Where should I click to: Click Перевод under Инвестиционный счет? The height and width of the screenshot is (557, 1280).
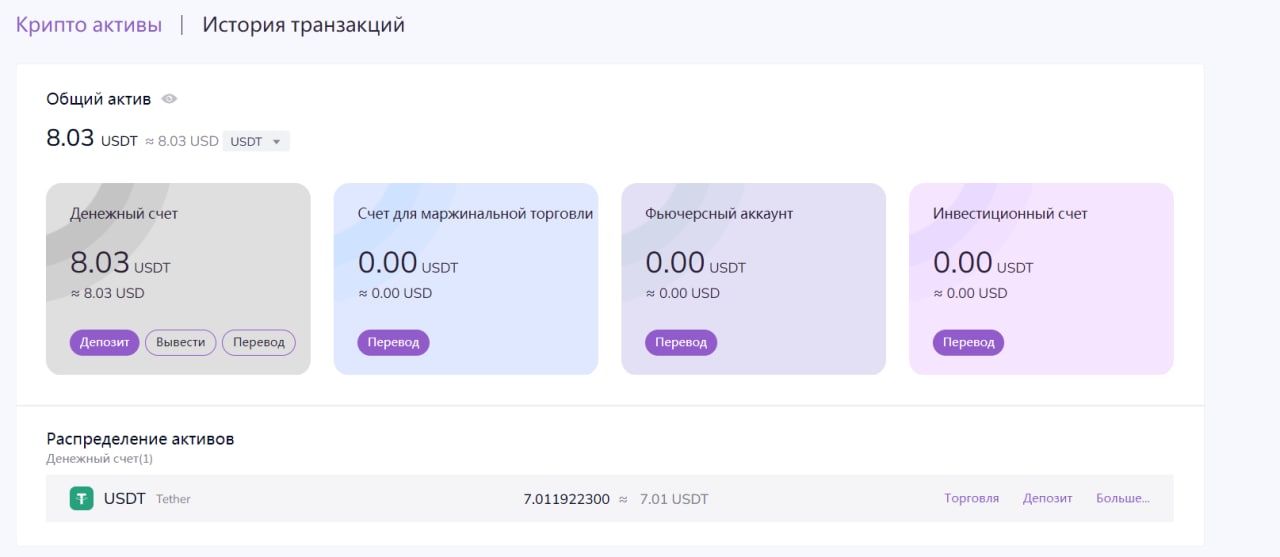coord(968,342)
